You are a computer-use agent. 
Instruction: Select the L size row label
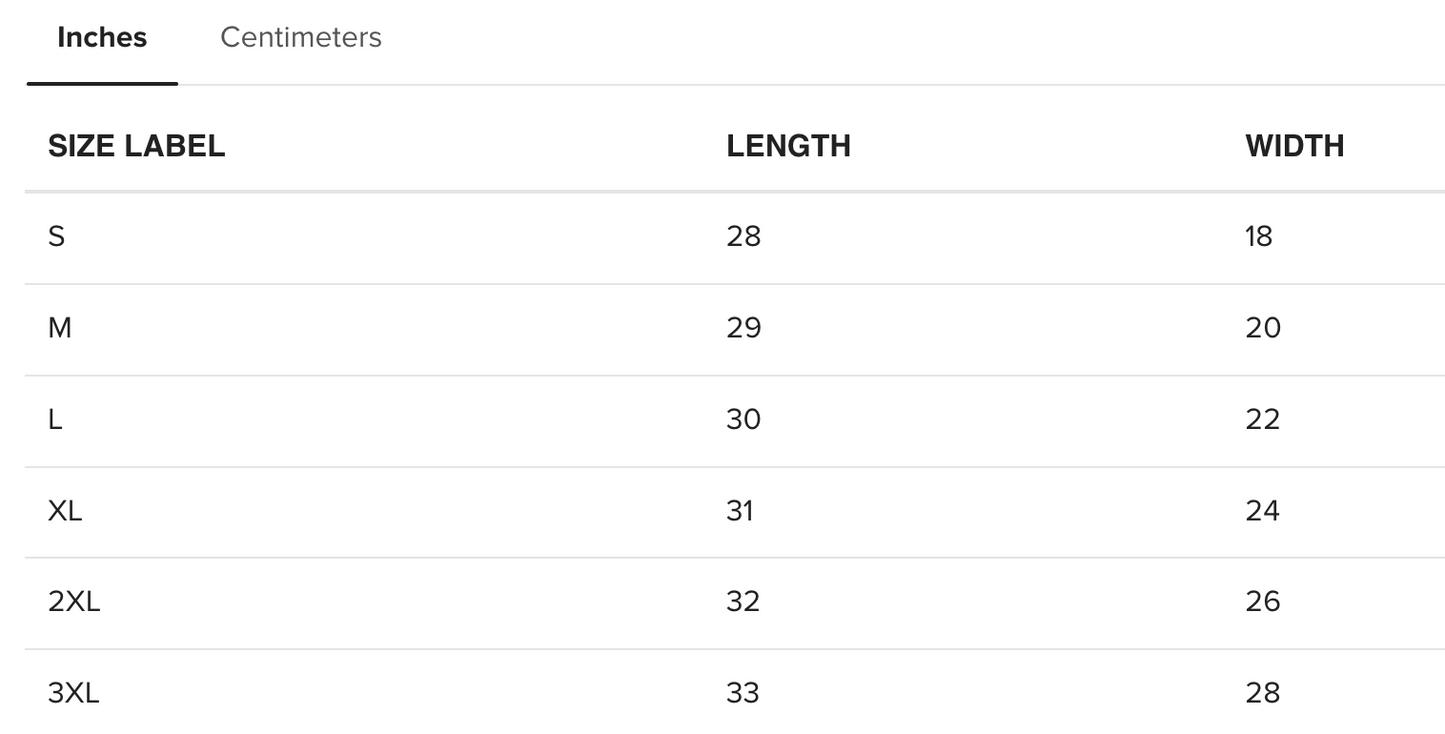(x=55, y=419)
